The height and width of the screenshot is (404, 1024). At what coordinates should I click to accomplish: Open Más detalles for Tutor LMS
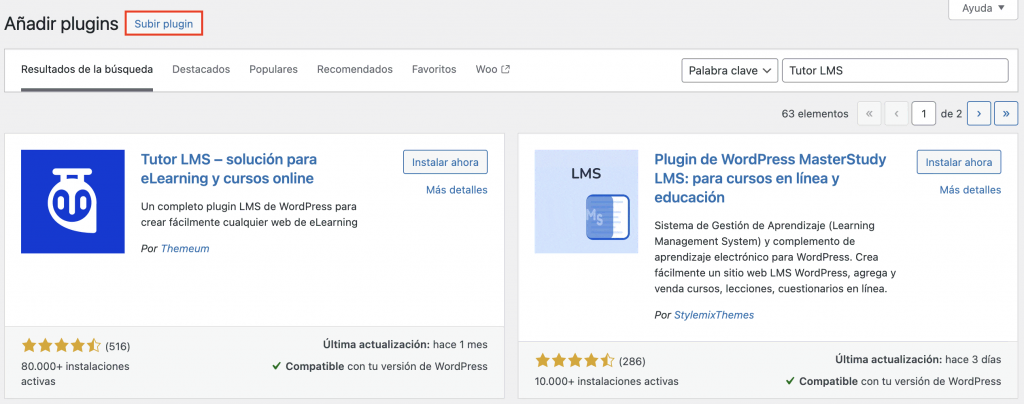(456, 189)
